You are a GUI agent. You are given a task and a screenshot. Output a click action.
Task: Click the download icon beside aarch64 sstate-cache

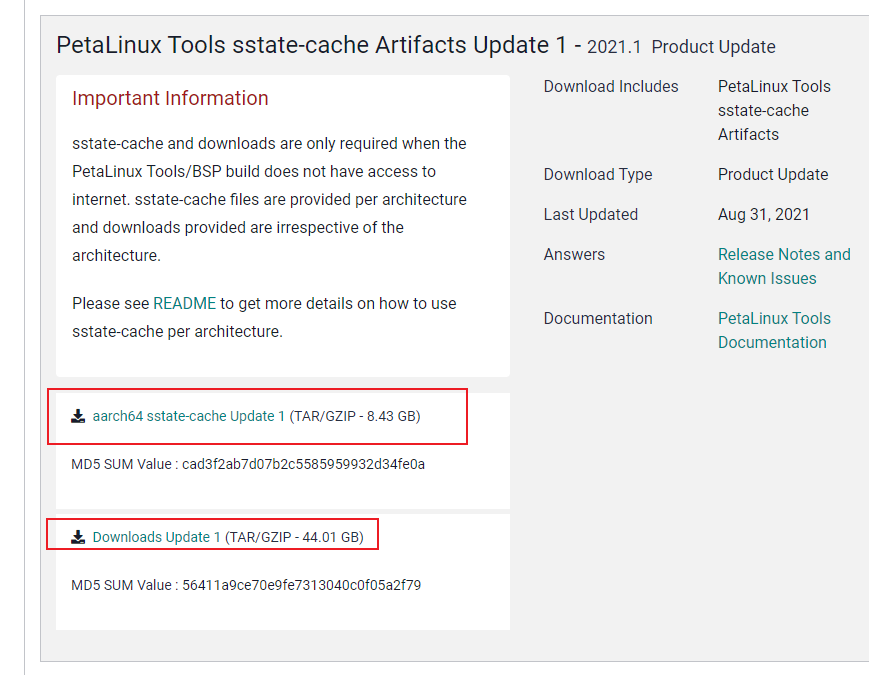tap(78, 417)
